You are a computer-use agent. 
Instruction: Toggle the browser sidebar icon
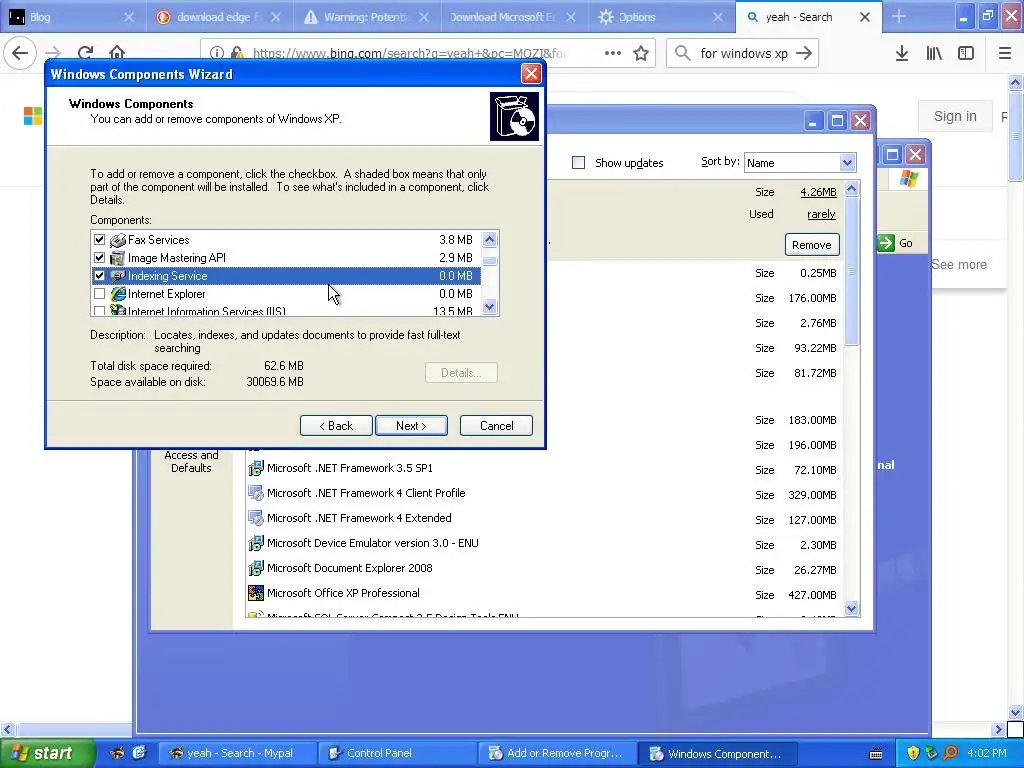(966, 53)
